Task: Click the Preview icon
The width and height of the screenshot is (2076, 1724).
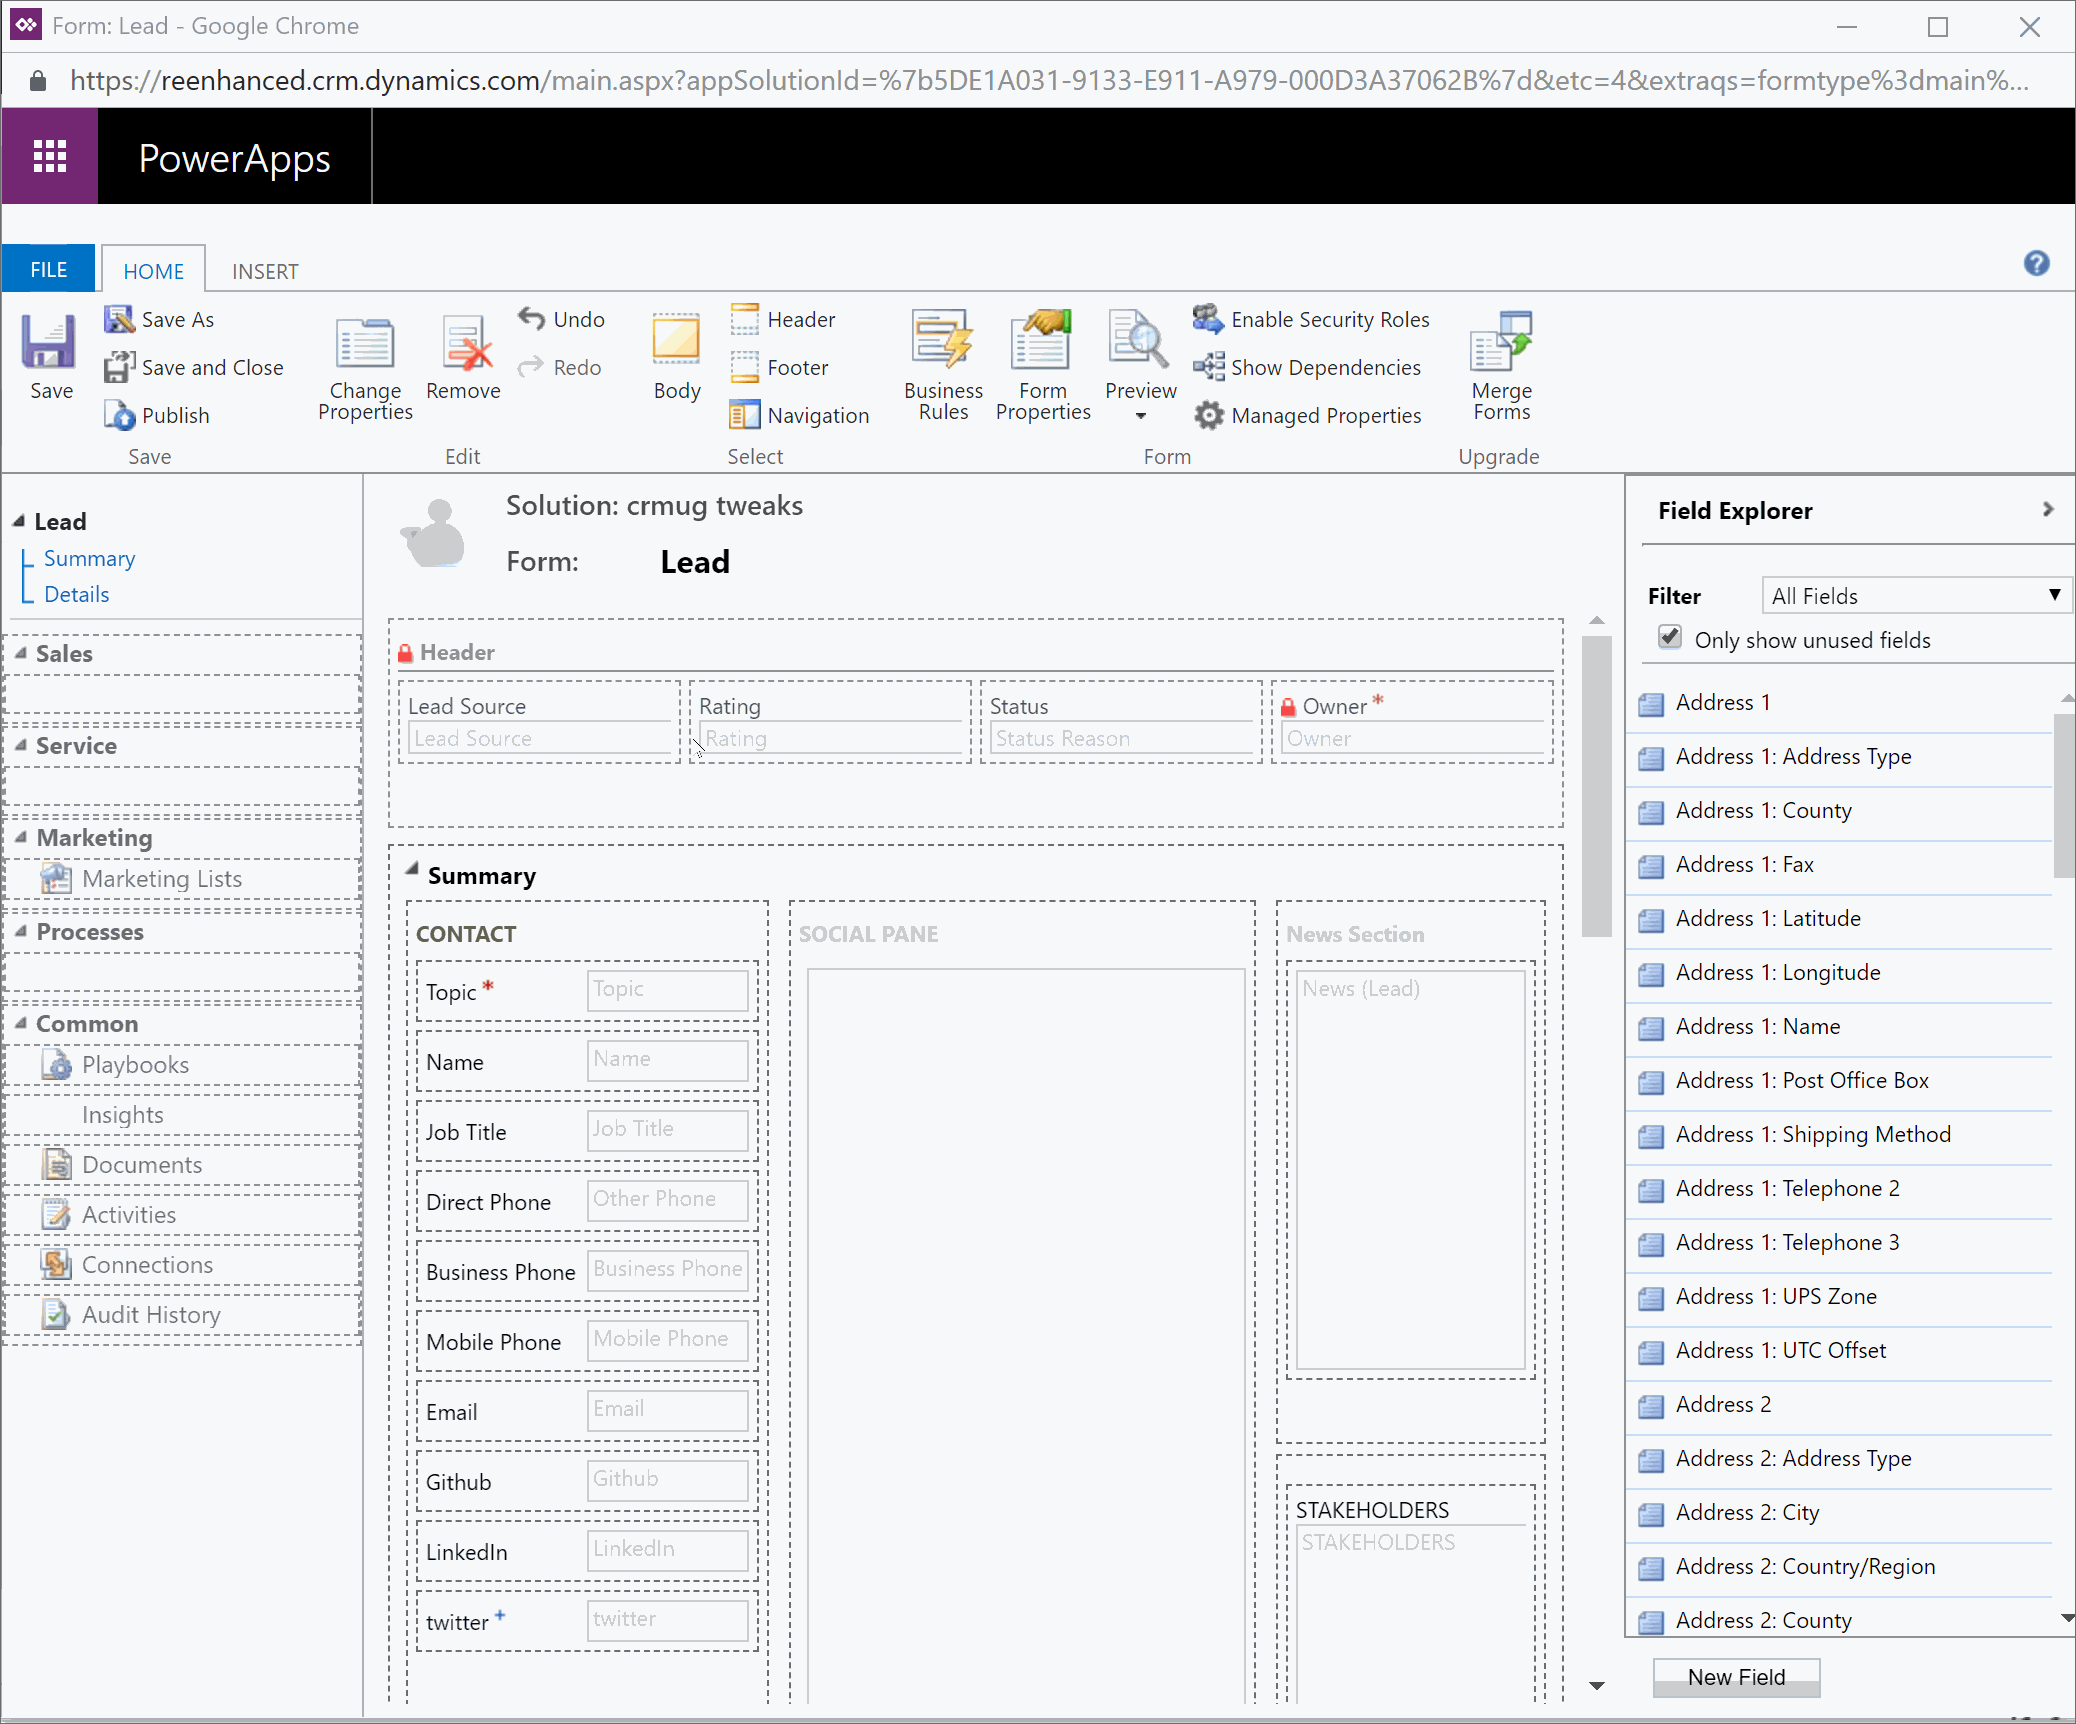Action: pyautogui.click(x=1139, y=339)
